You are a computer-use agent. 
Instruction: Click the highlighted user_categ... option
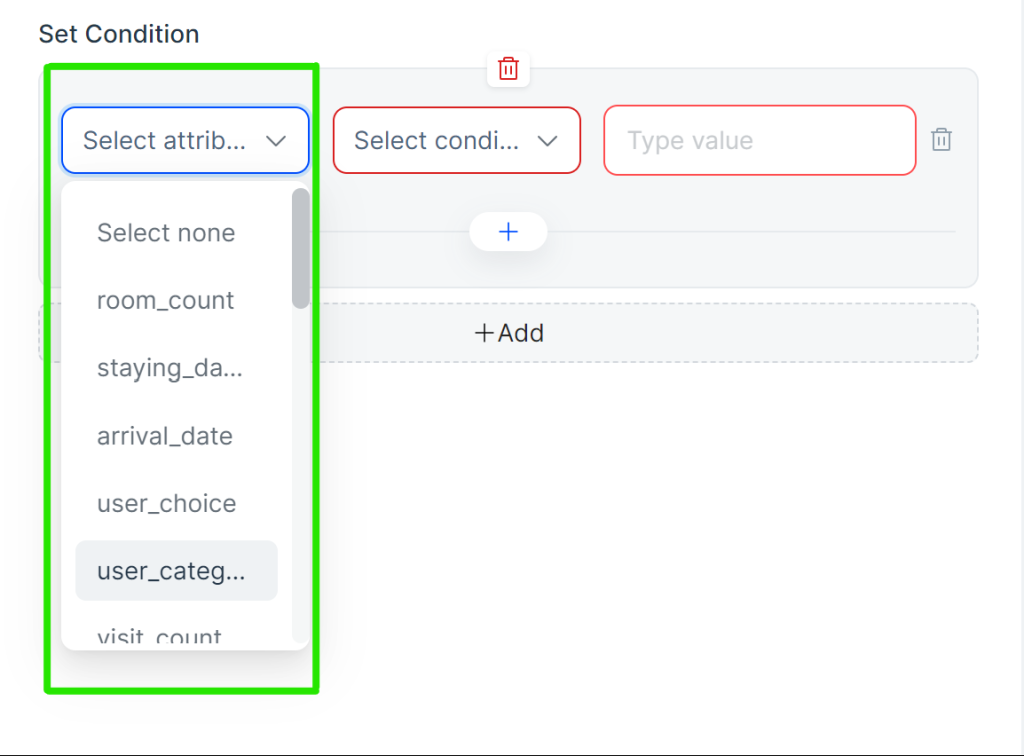[x=176, y=571]
